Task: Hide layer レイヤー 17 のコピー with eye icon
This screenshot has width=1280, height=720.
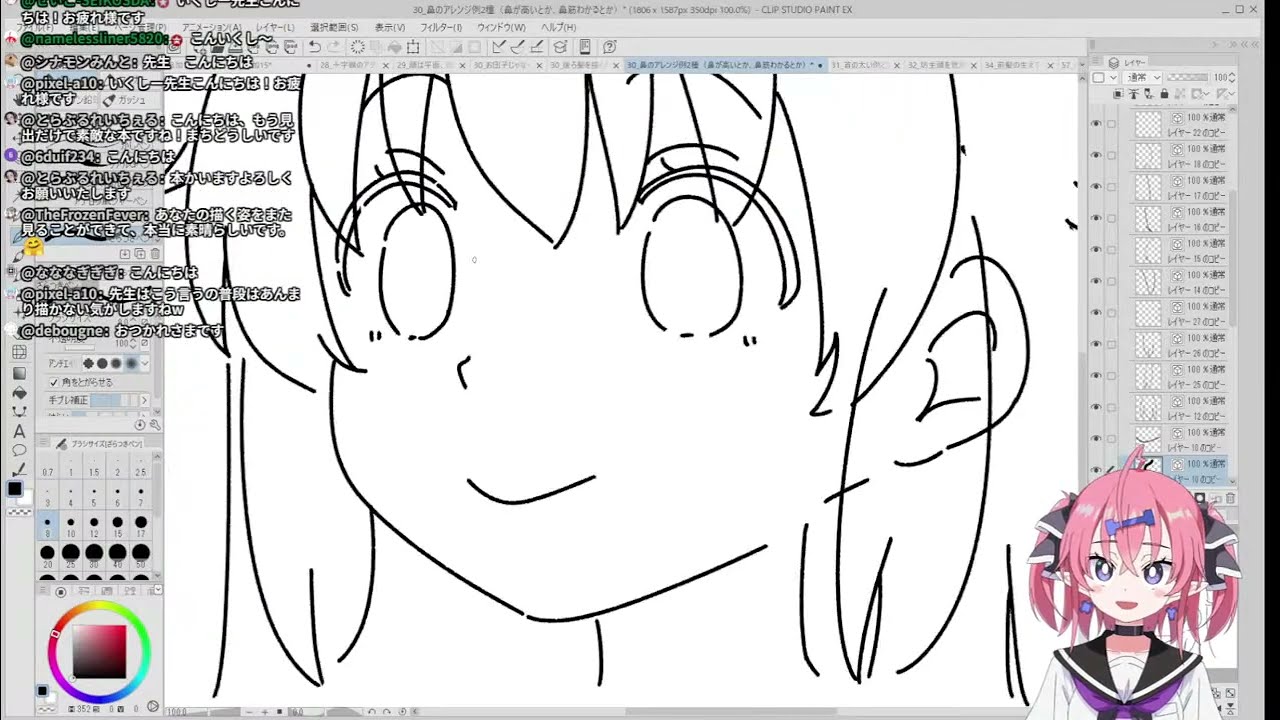Action: (1096, 186)
